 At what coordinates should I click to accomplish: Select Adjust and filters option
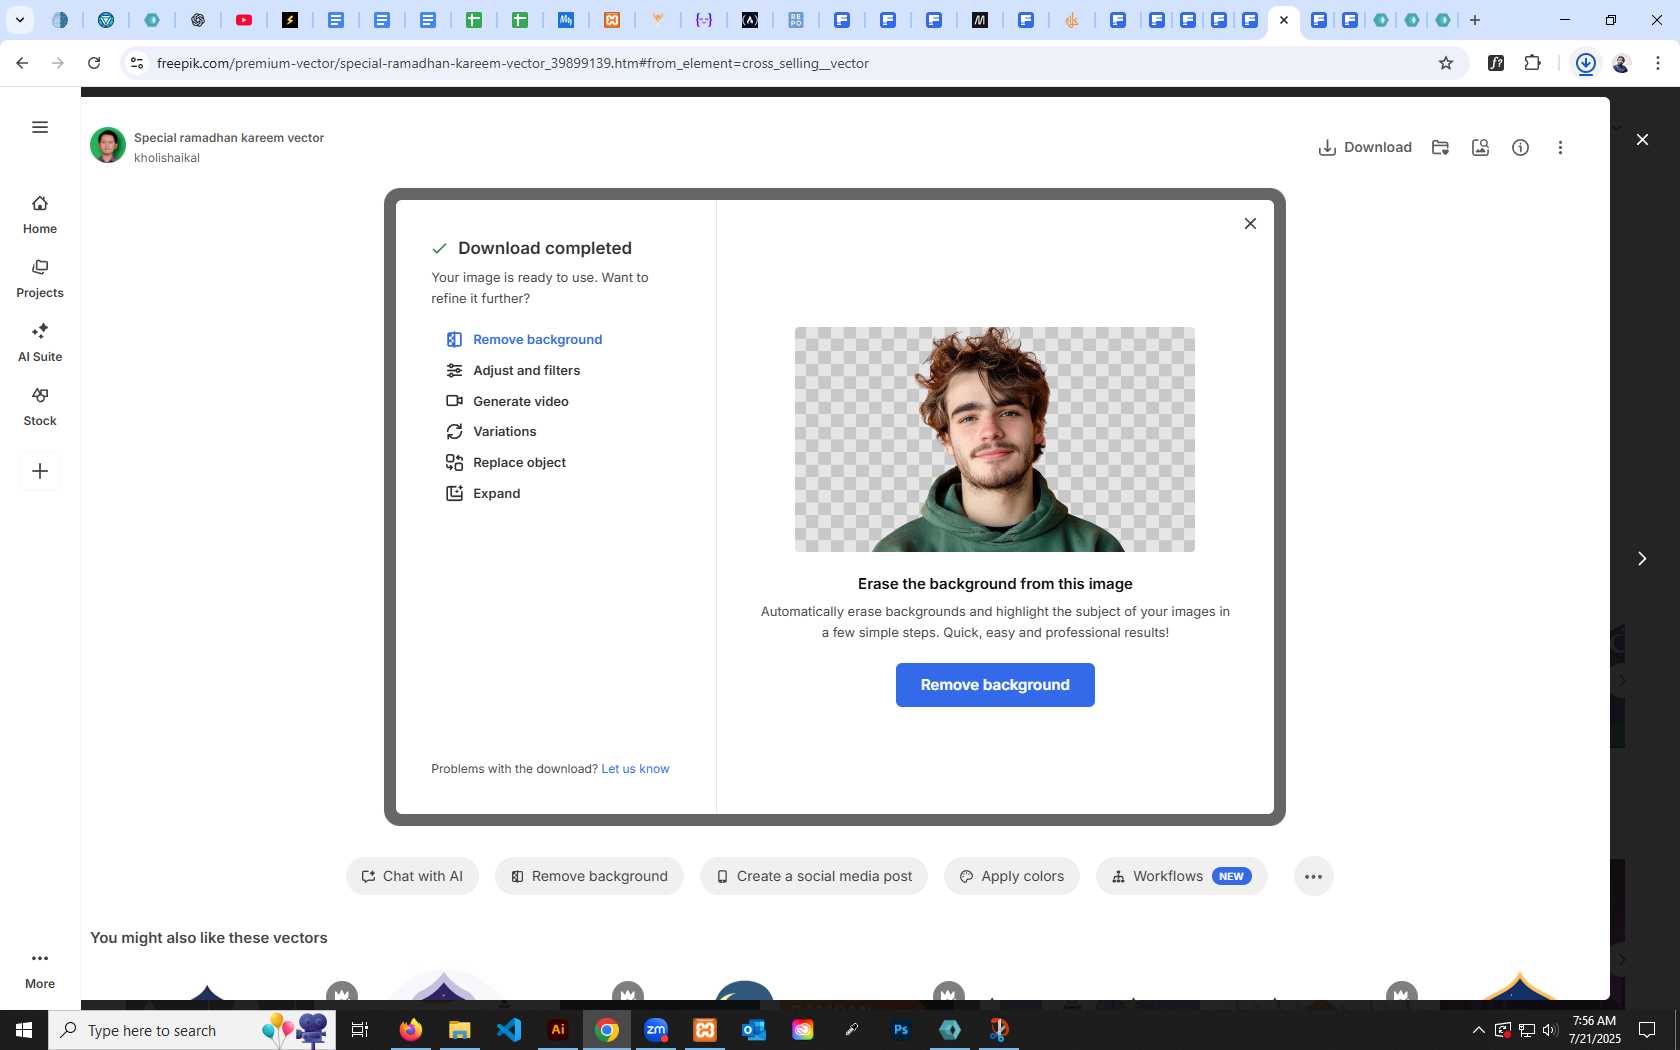[x=513, y=371]
